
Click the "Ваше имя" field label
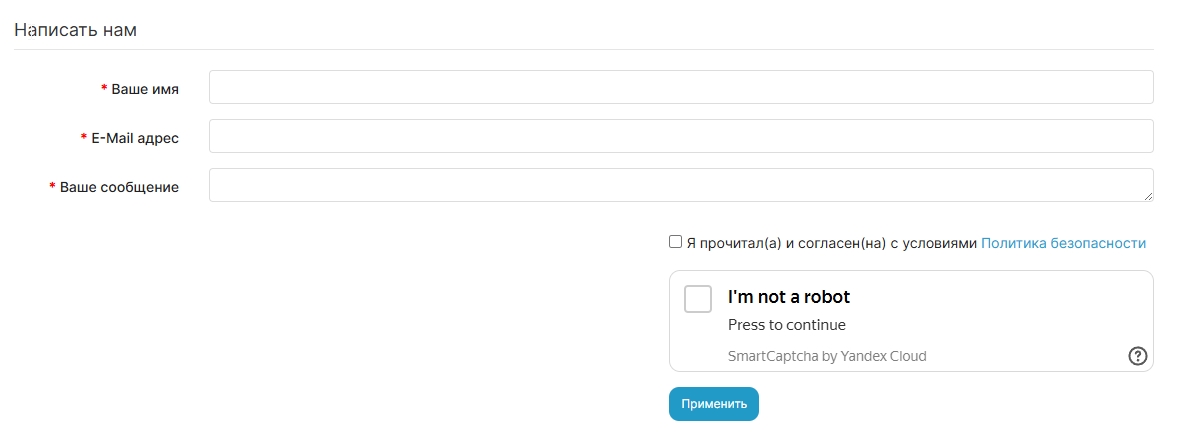point(145,89)
